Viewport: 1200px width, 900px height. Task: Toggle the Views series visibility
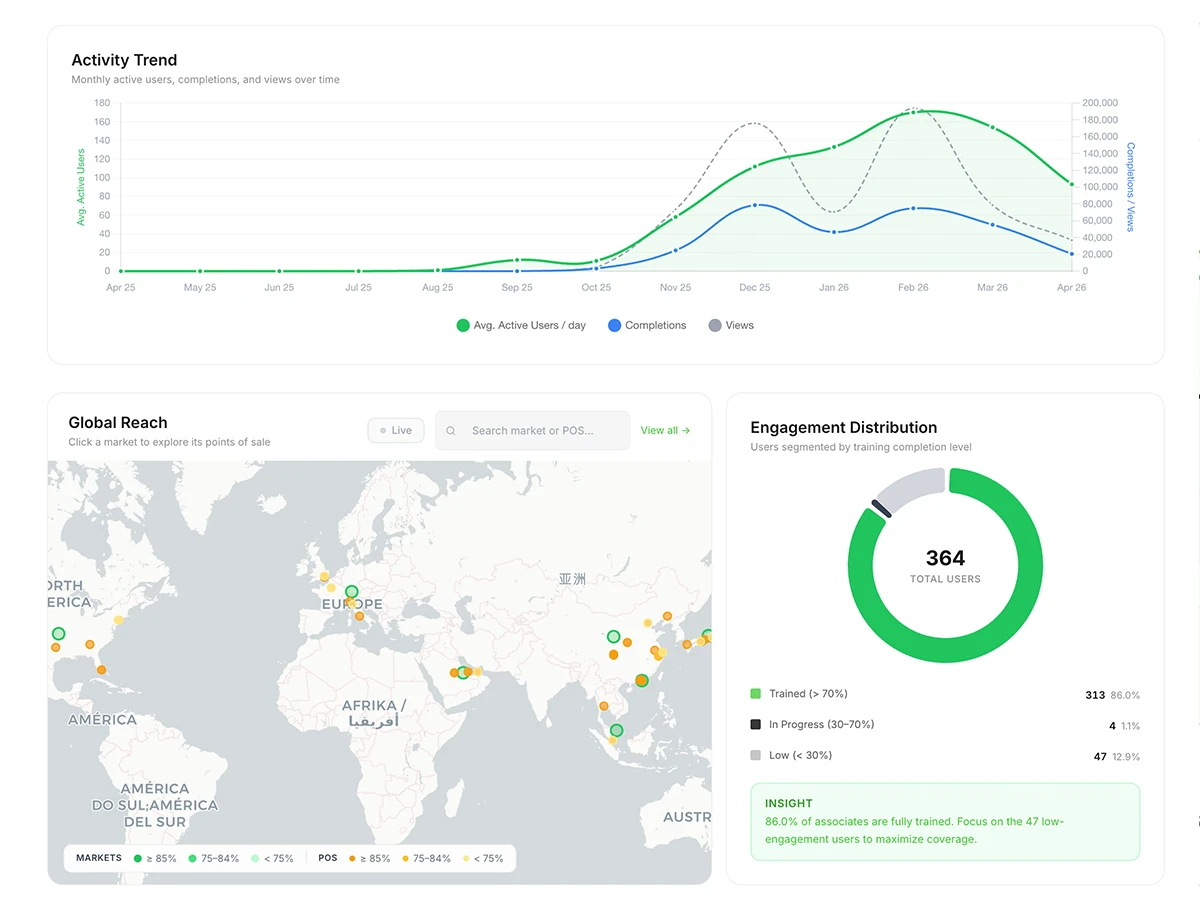730,325
